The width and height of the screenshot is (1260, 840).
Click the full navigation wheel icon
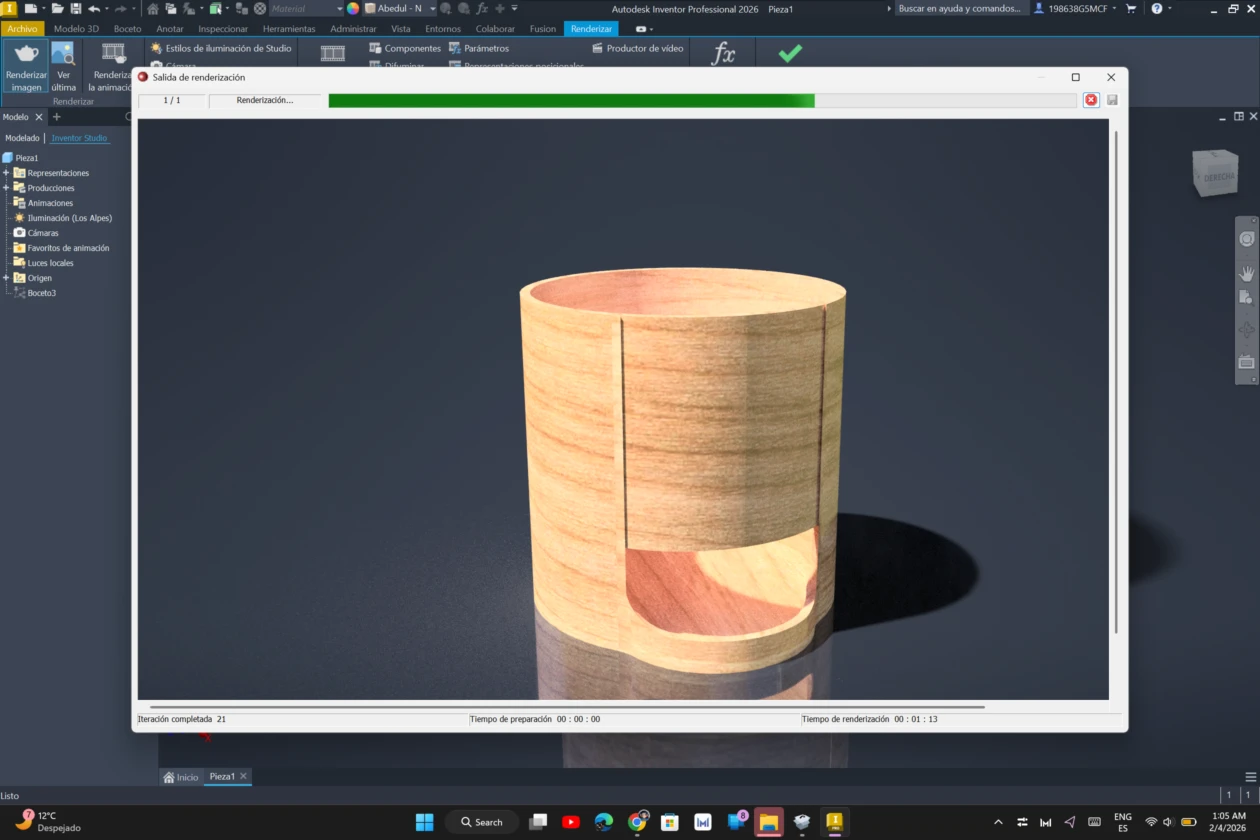click(1246, 238)
